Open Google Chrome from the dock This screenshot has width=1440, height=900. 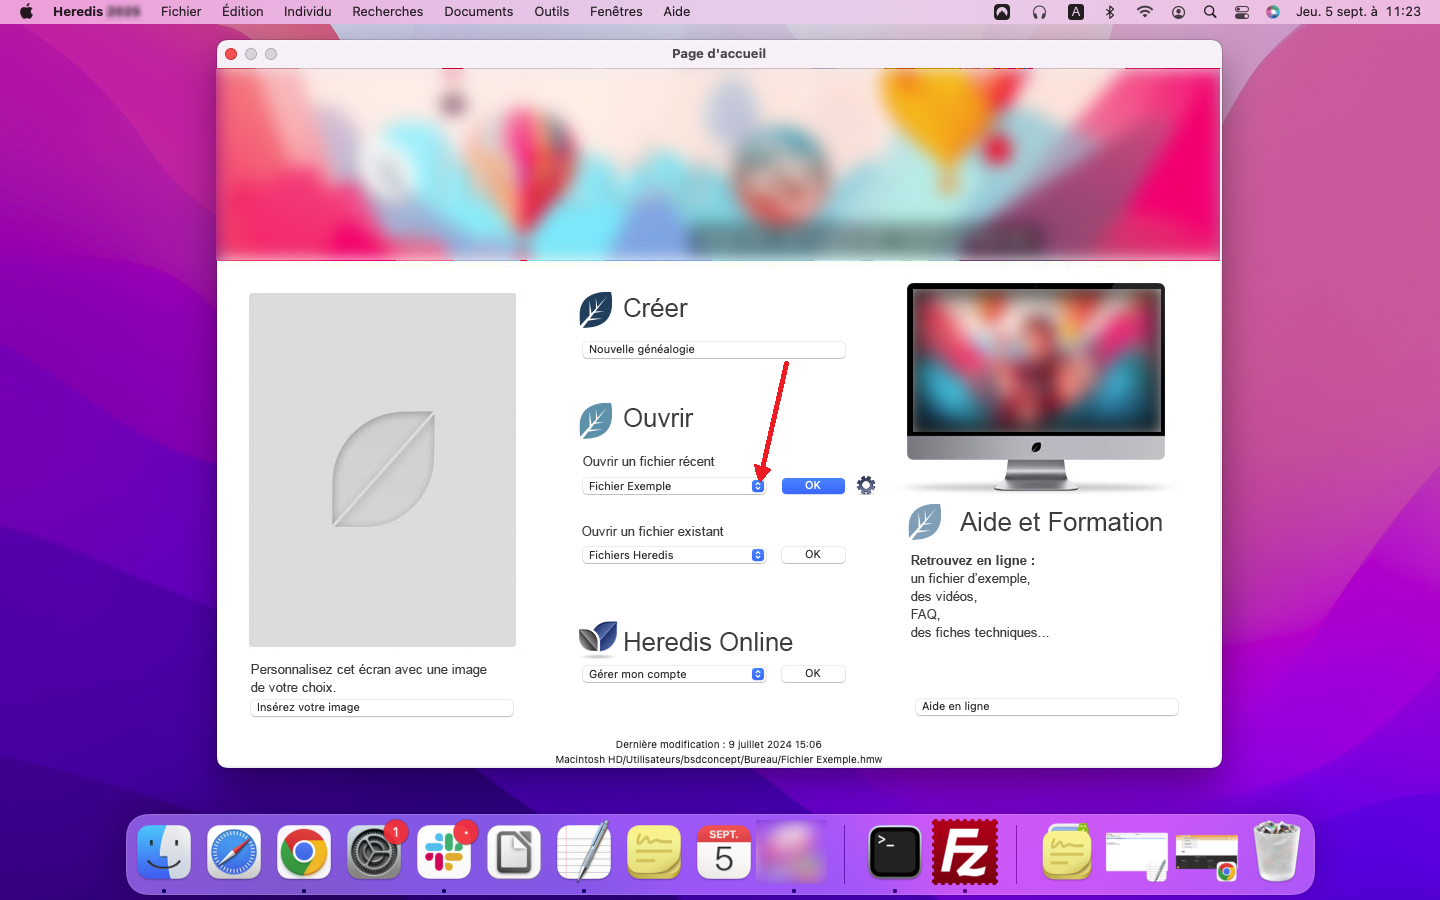click(304, 852)
